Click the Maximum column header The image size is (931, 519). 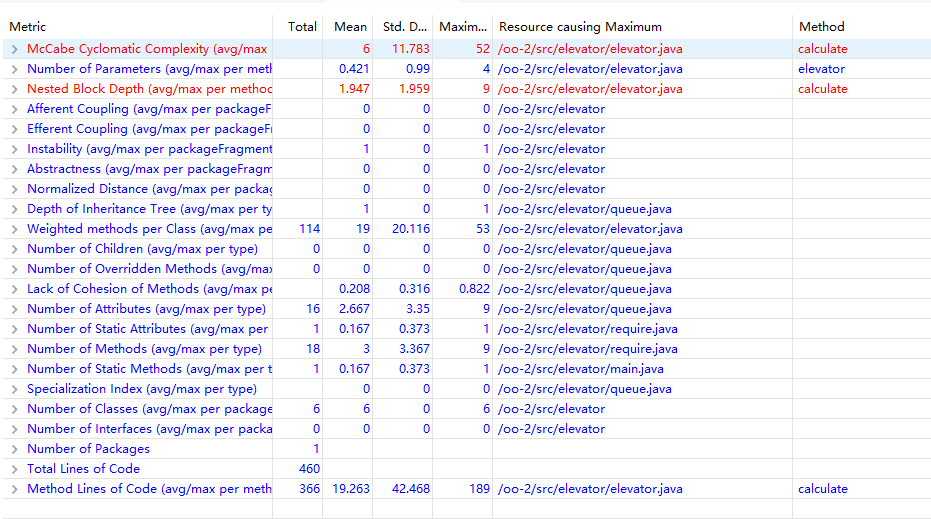coord(463,27)
